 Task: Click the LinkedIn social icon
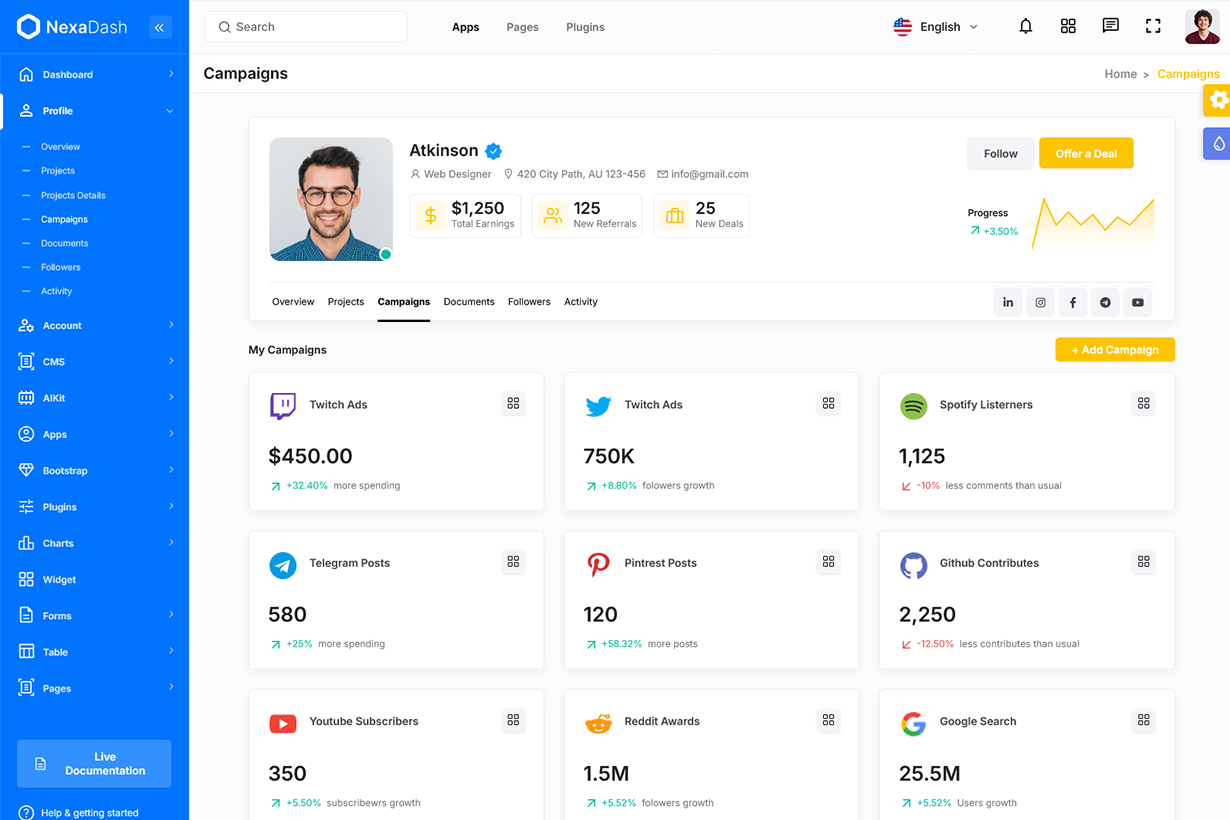pyautogui.click(x=1008, y=302)
